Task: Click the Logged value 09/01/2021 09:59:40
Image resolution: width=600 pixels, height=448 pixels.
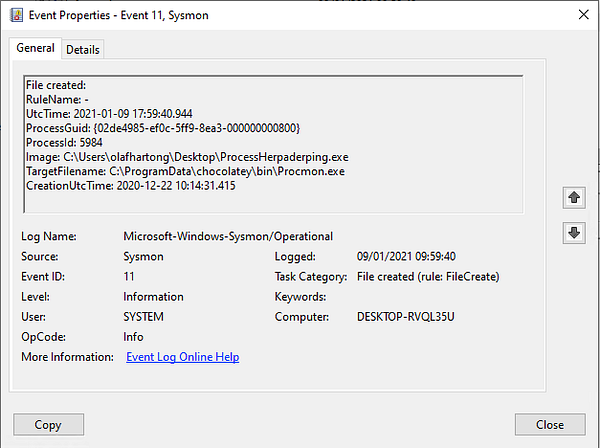Action: 406,256
